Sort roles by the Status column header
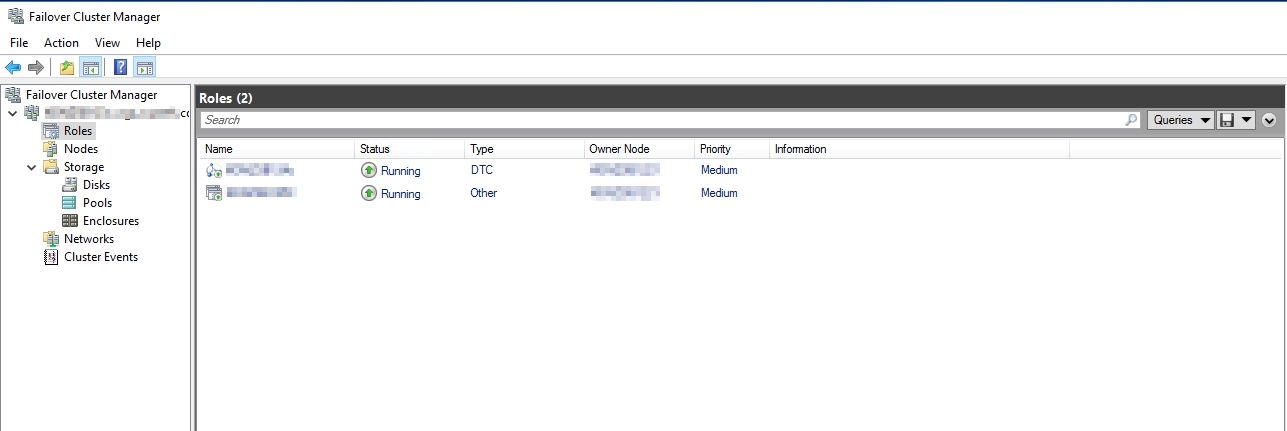This screenshot has height=431, width=1287. [375, 149]
